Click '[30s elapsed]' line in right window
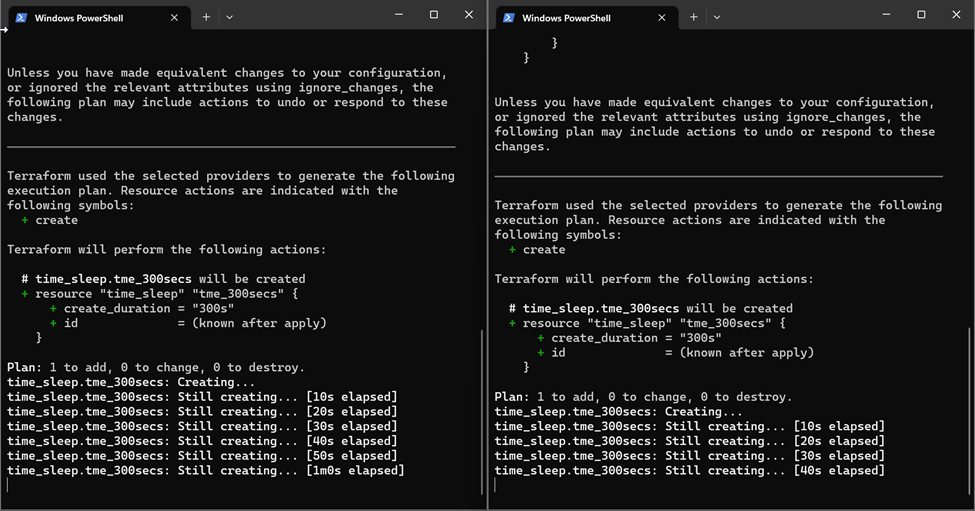 [x=690, y=456]
